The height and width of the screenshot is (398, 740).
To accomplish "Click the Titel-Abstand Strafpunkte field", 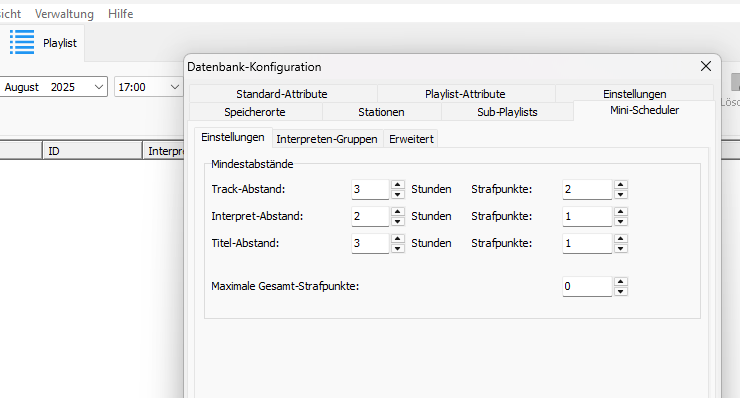I will 587,243.
